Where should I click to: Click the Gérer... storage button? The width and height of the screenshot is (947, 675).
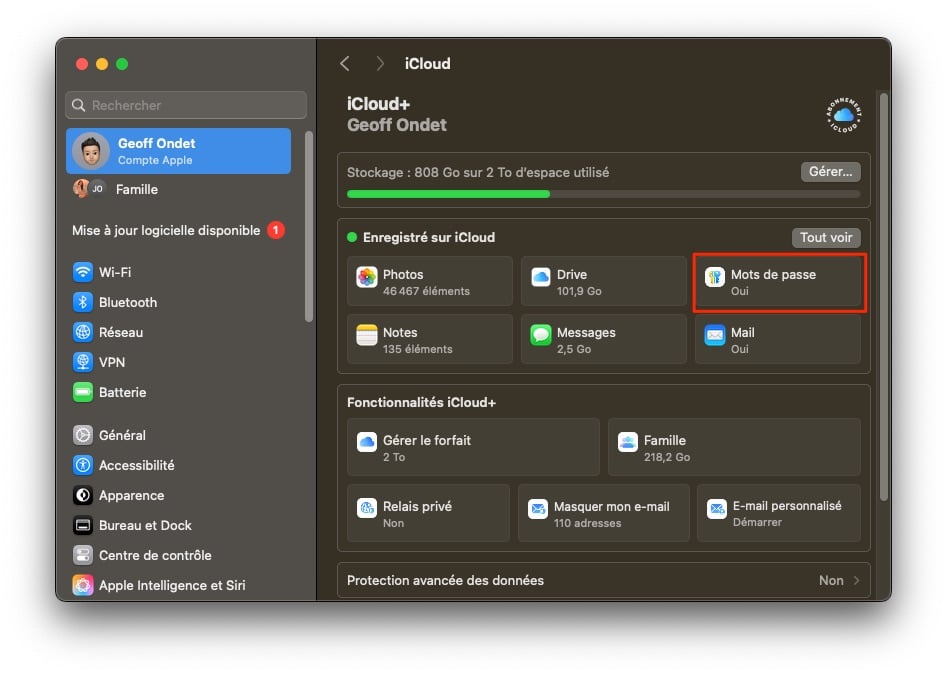point(830,171)
